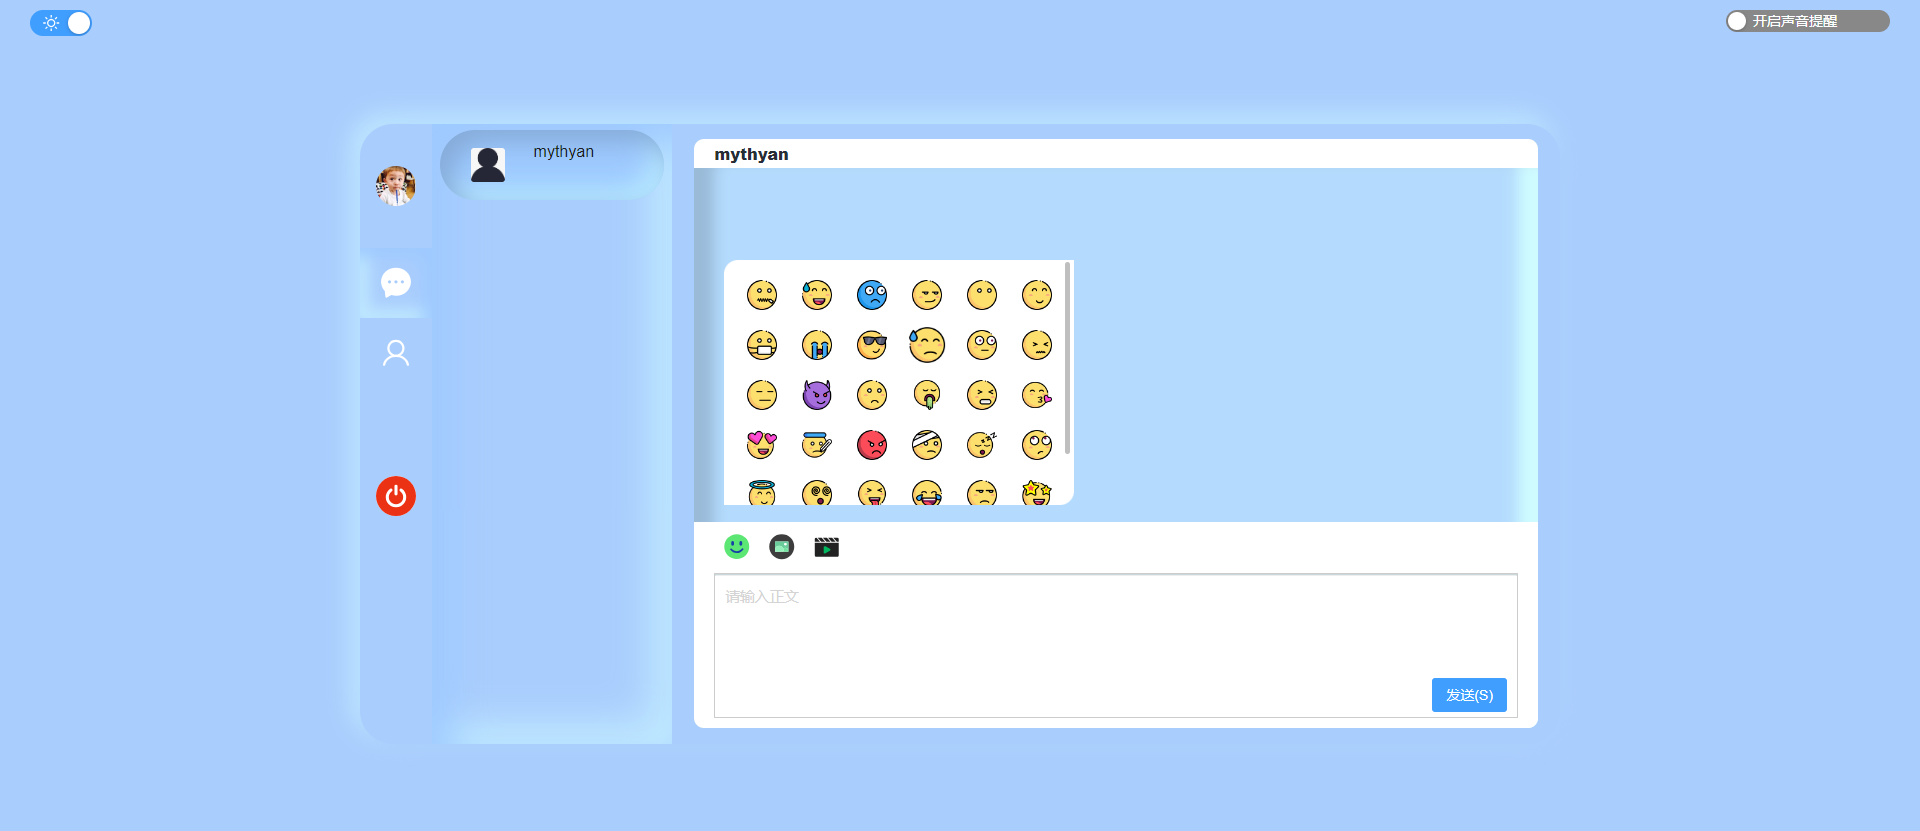Insert the laughing-with-sweat-drop emoji
Screen dimensions: 1920x831
(817, 295)
